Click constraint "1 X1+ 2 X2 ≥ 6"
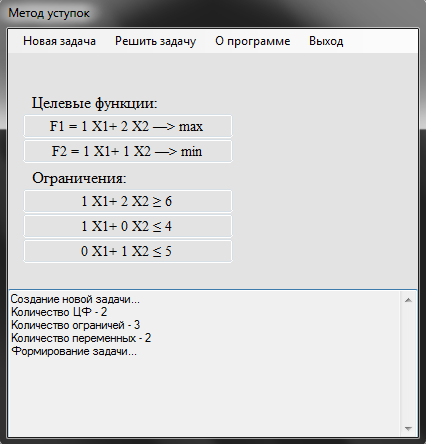The image size is (426, 444). click(x=128, y=201)
